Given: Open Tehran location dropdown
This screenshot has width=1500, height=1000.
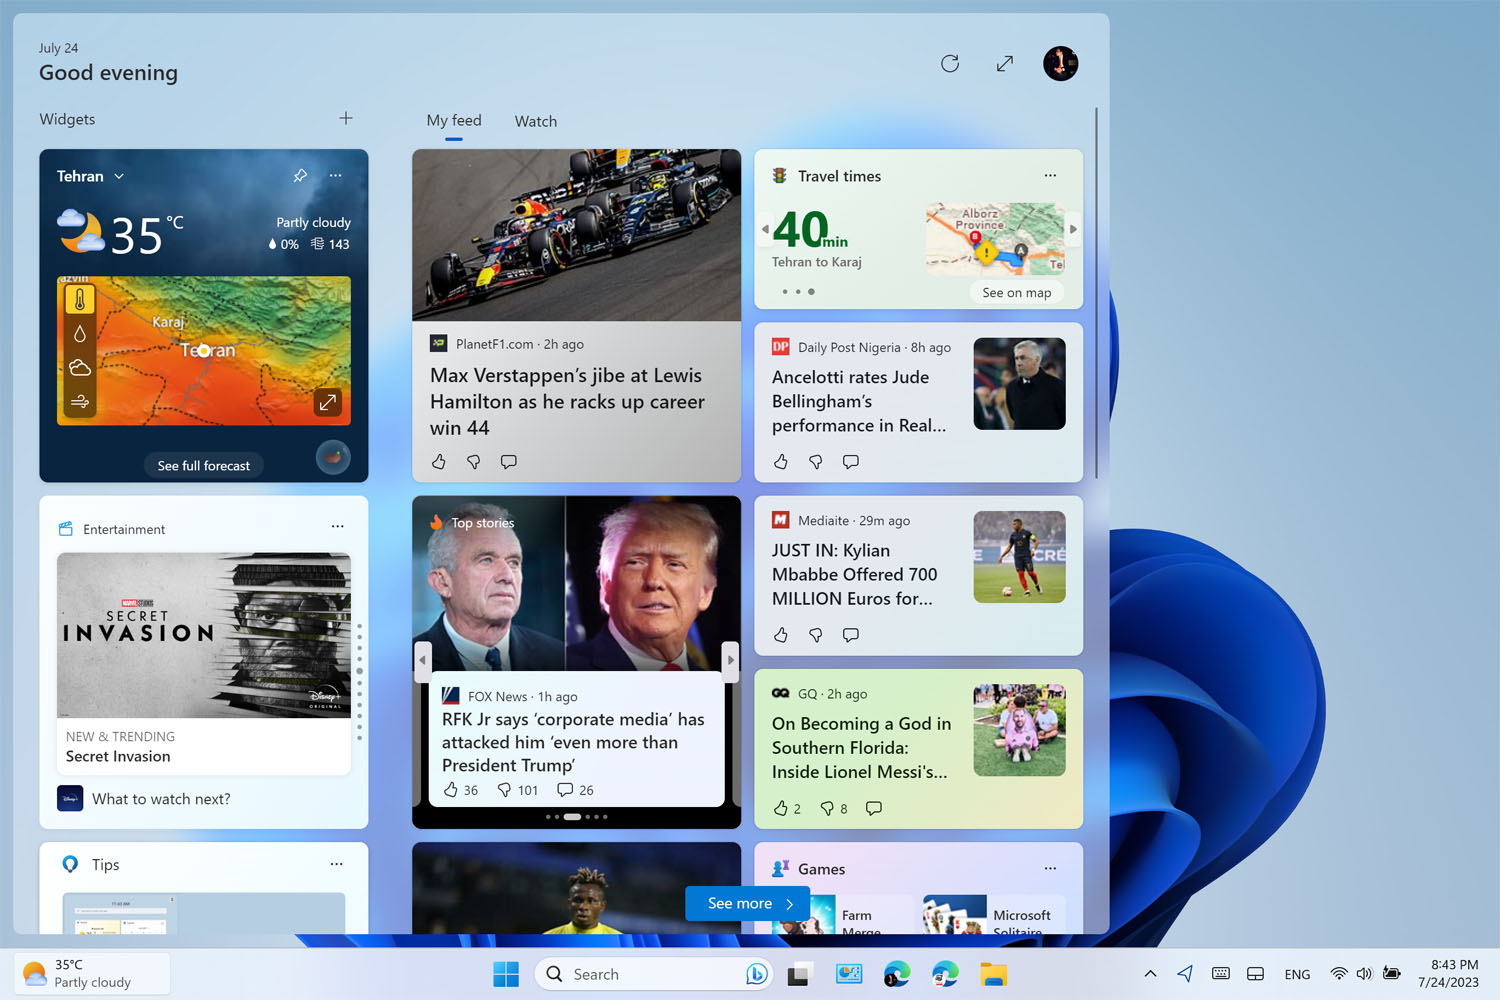Looking at the screenshot, I should tap(119, 177).
